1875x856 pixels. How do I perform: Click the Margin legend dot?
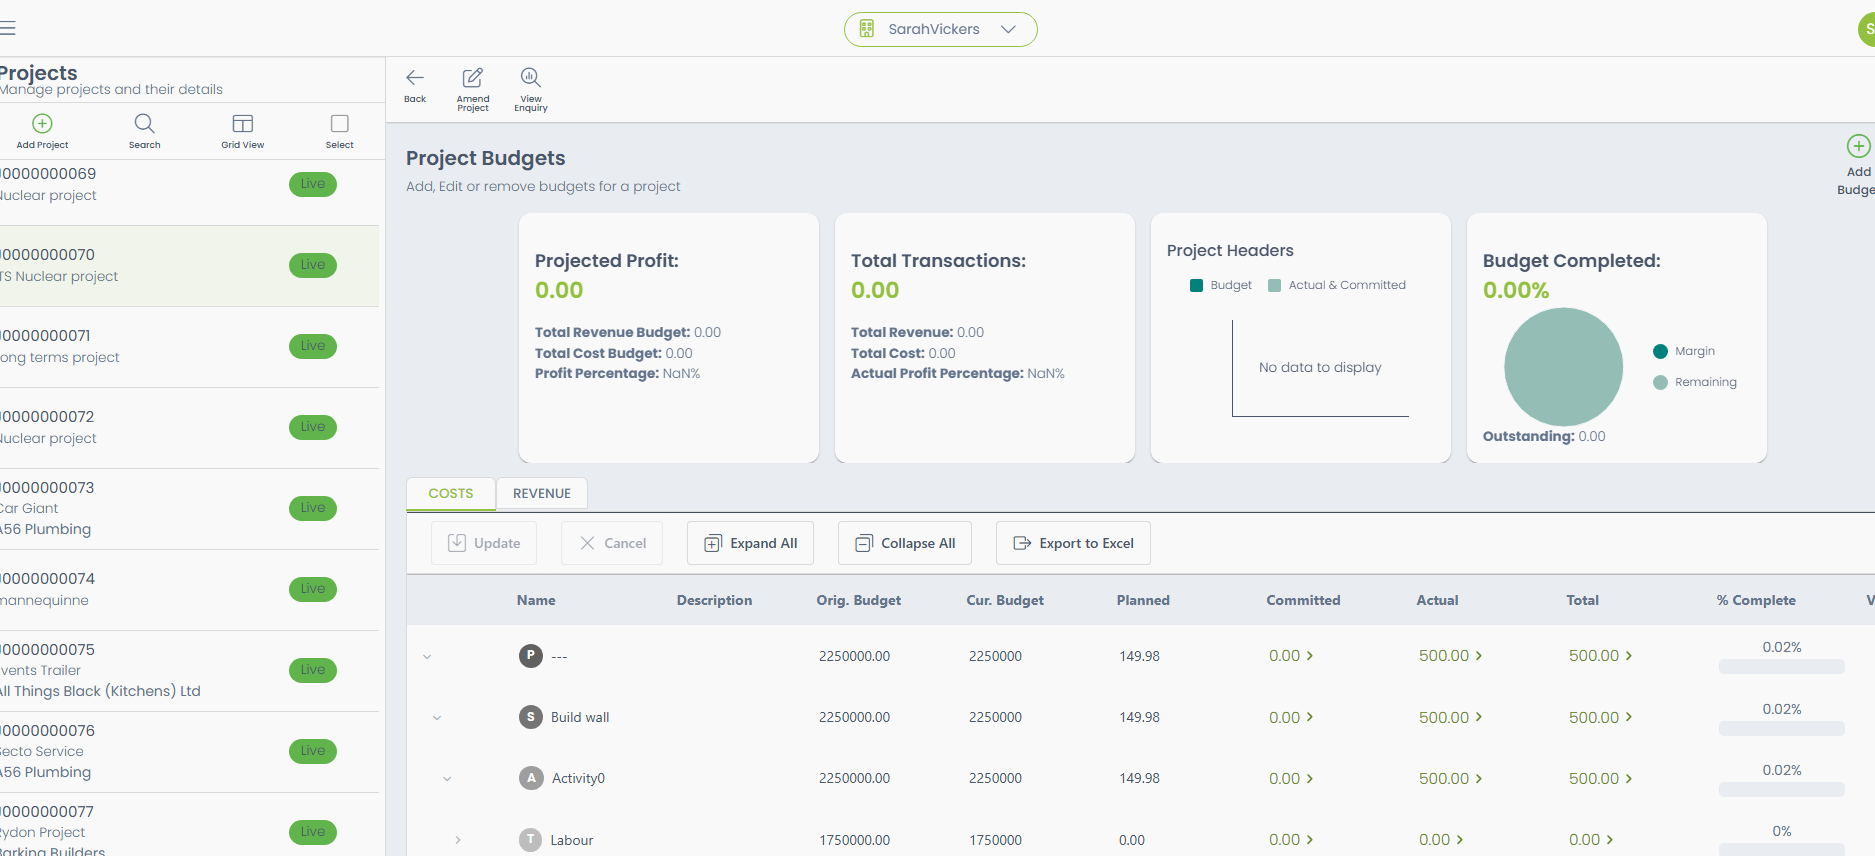pyautogui.click(x=1660, y=351)
